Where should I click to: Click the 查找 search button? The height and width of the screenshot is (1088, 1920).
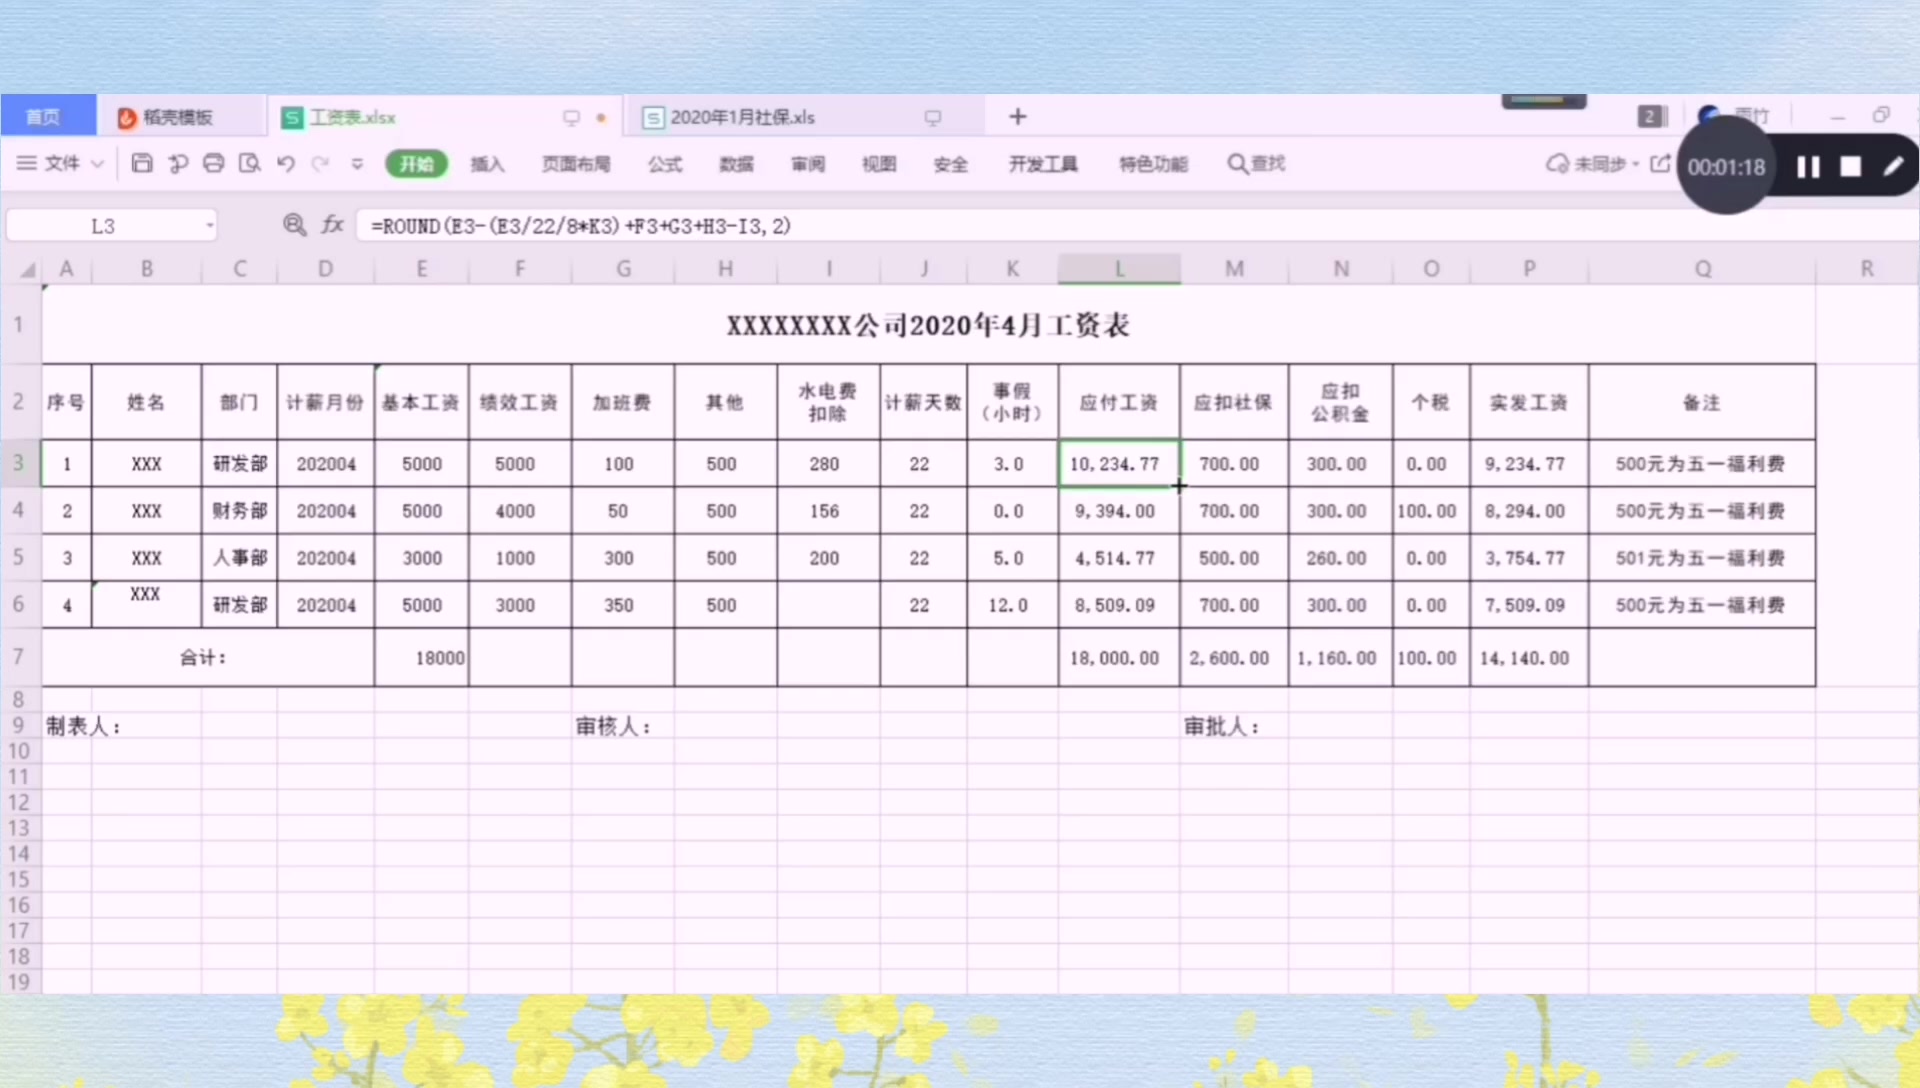click(x=1257, y=163)
